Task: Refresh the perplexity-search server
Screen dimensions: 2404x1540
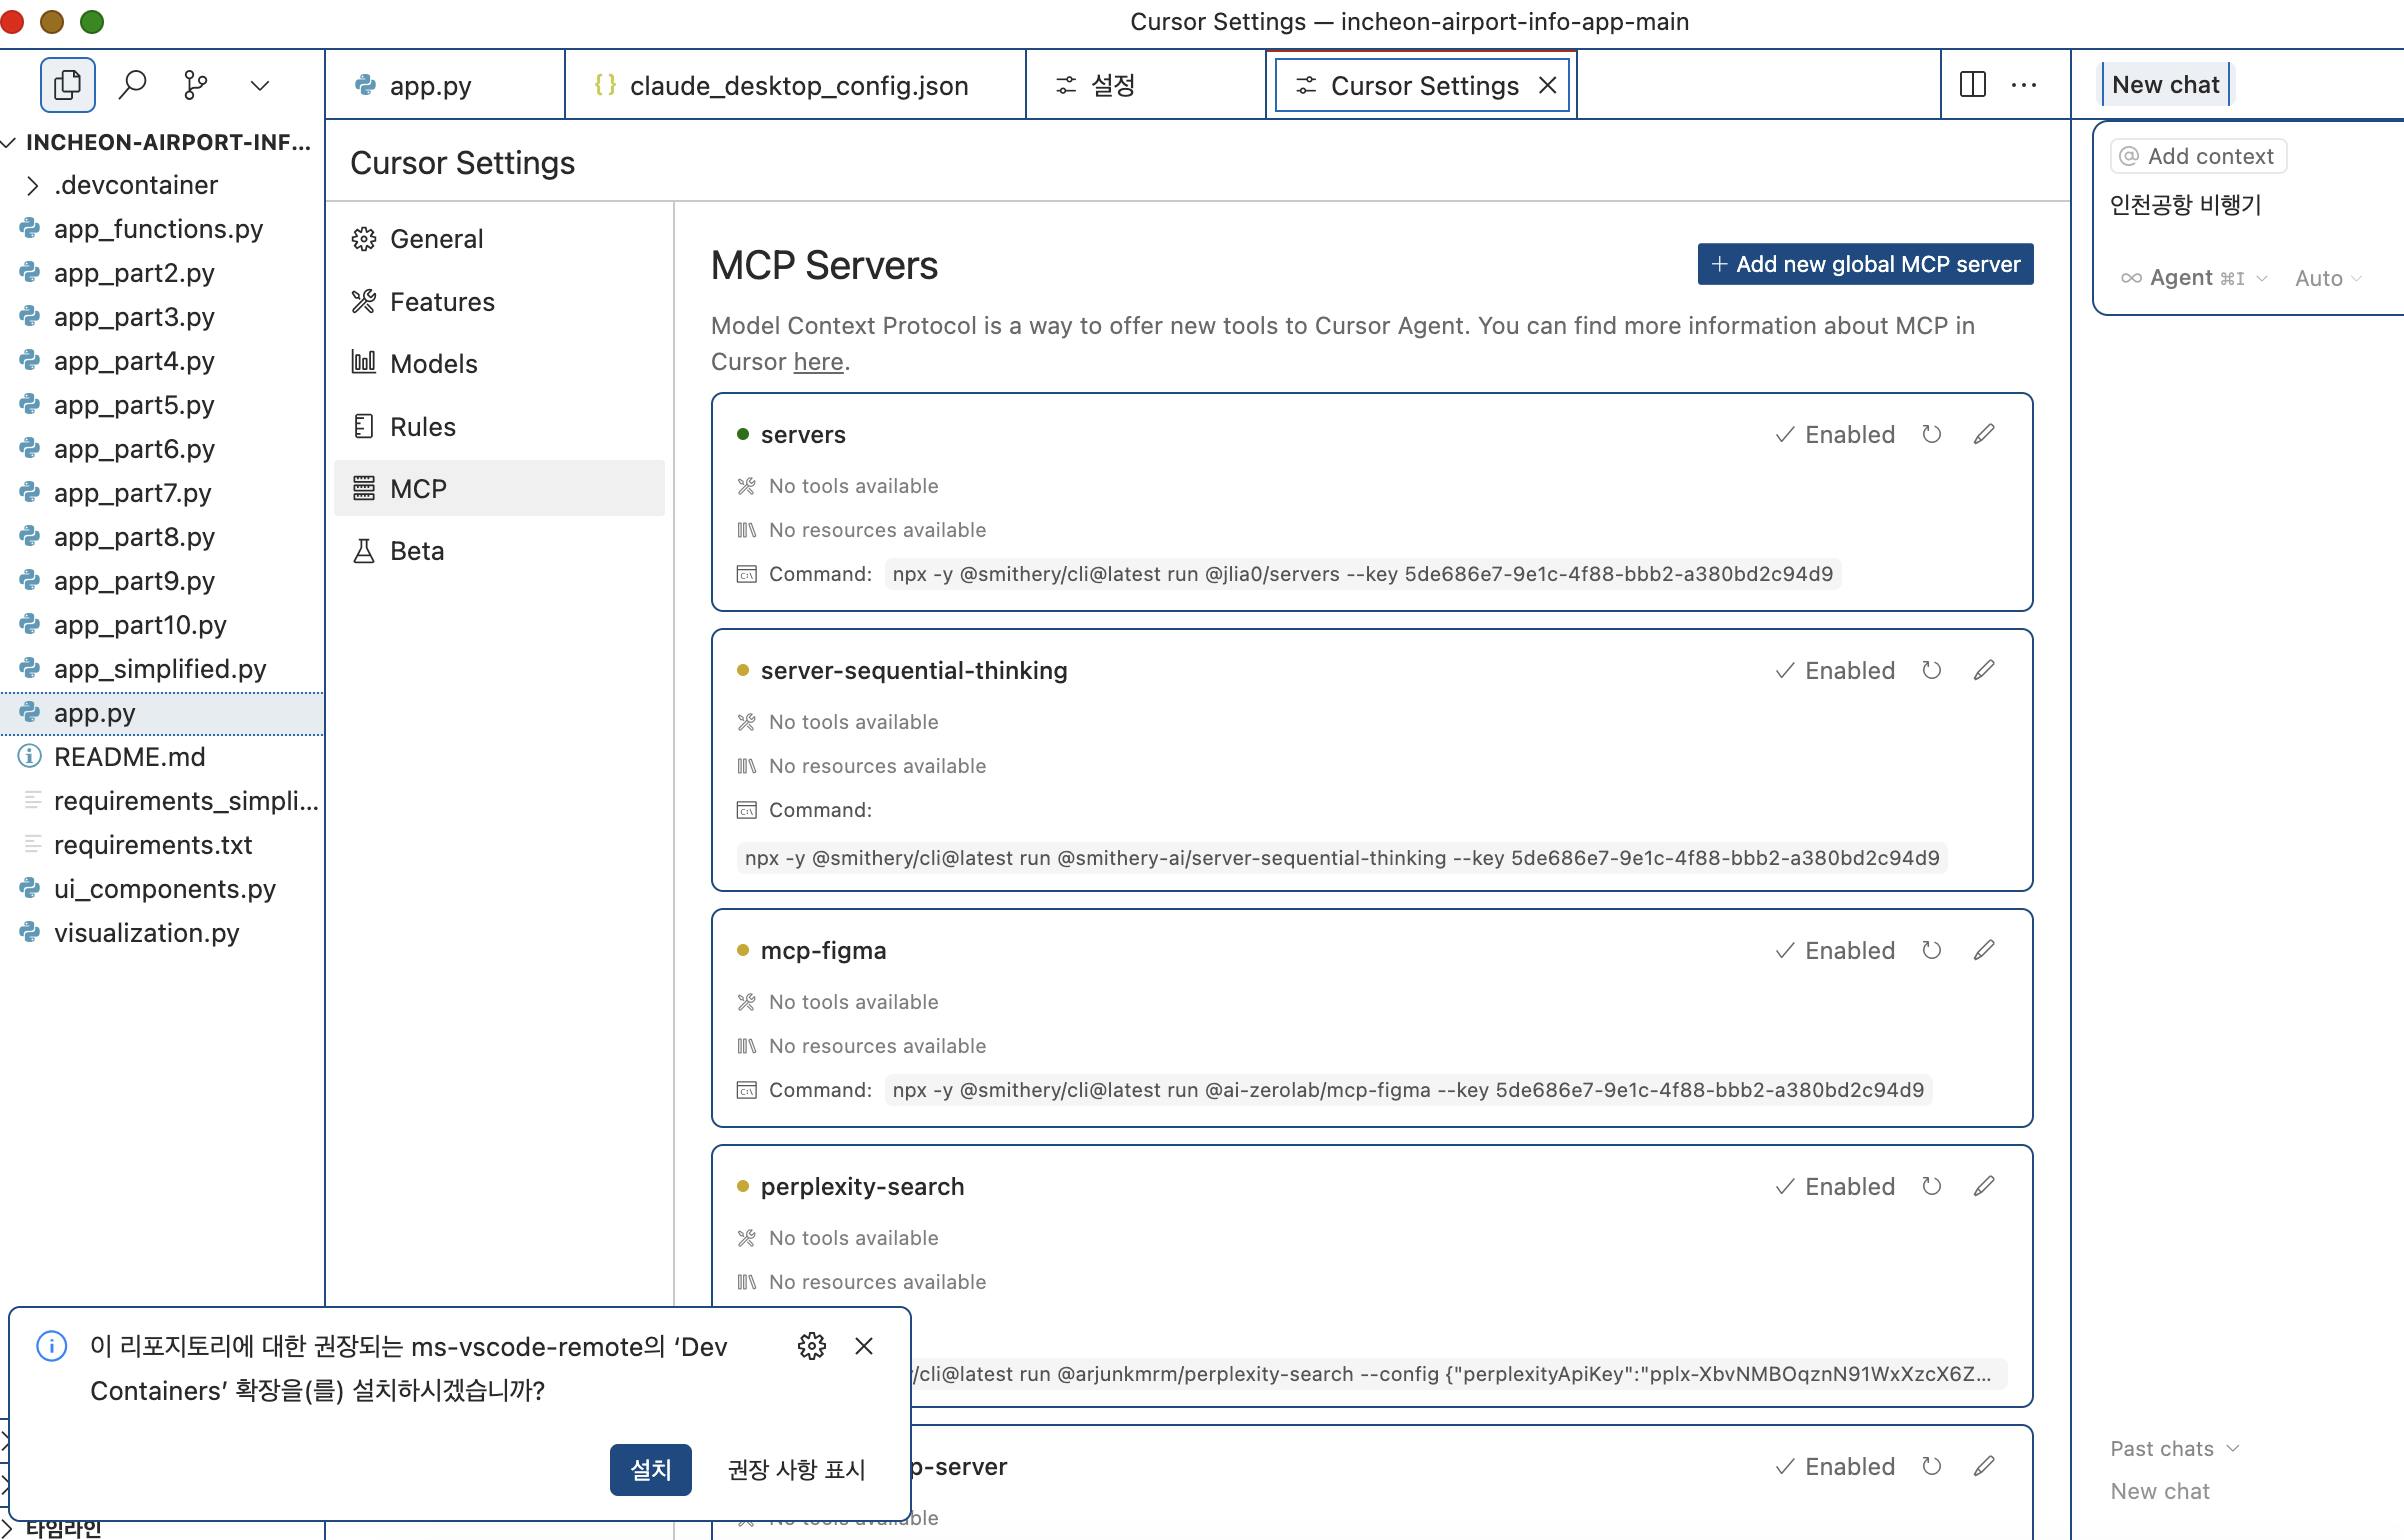Action: (1931, 1186)
